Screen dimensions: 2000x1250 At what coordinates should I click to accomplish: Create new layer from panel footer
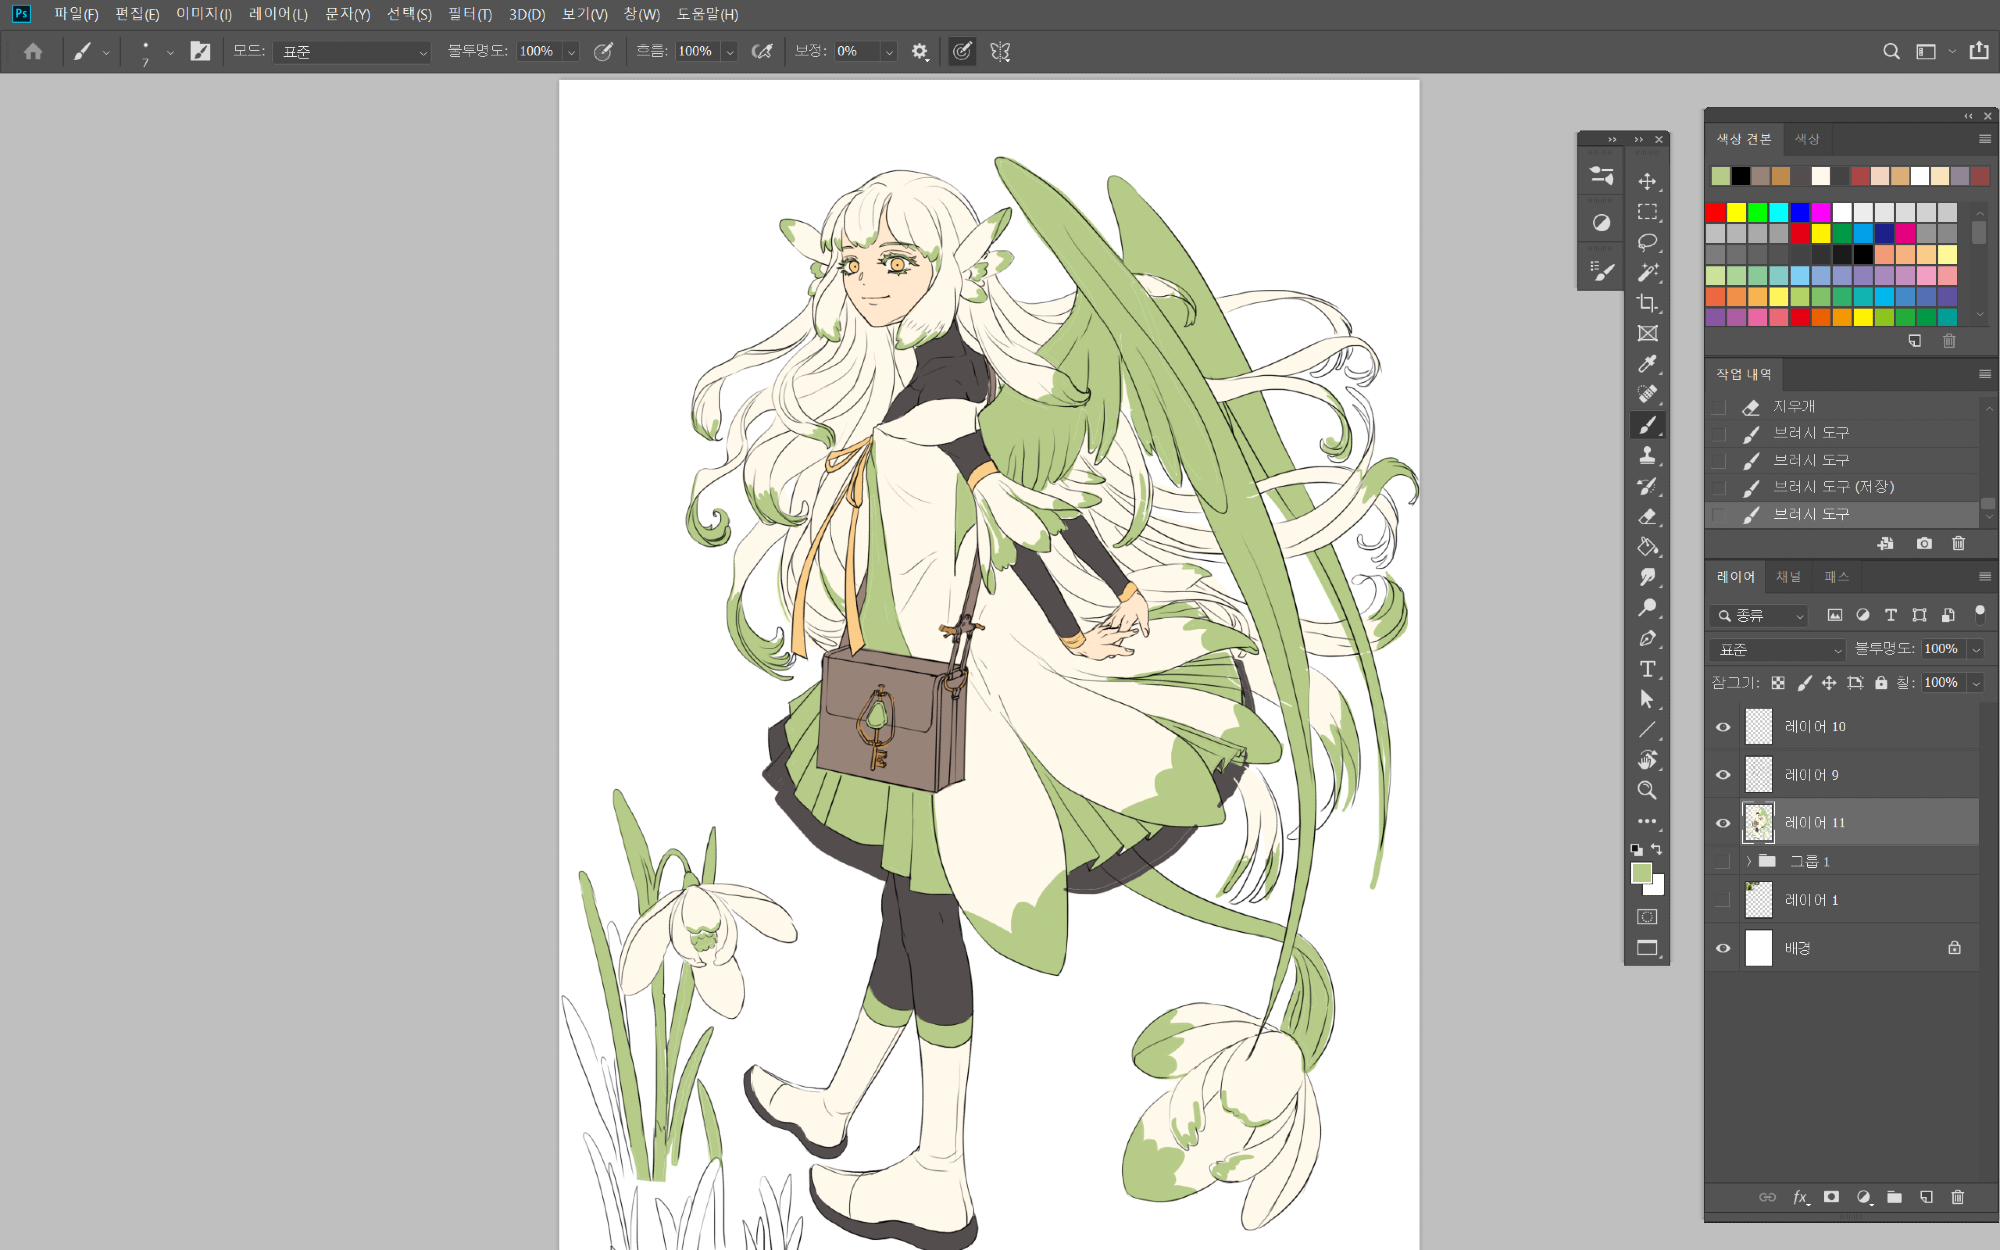(1926, 1197)
